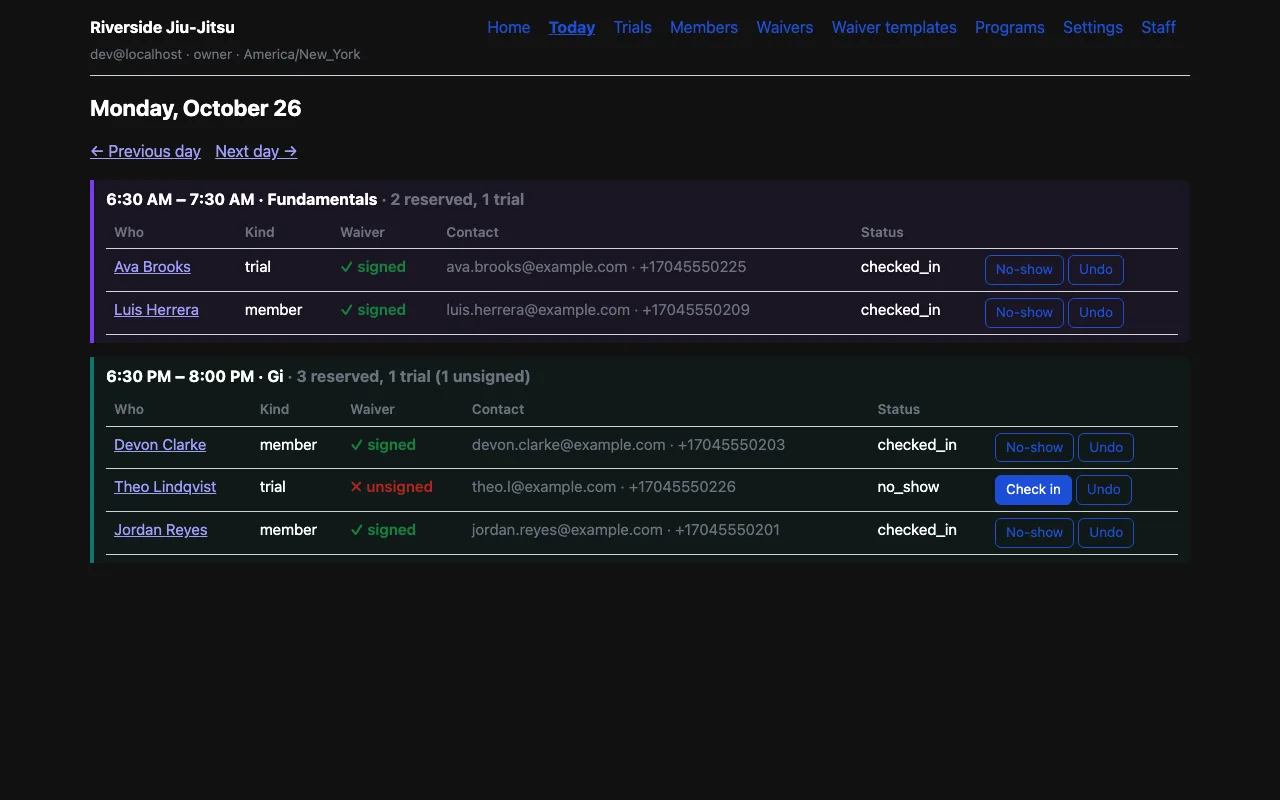Click the no_show status text
The height and width of the screenshot is (800, 1280).
[908, 487]
